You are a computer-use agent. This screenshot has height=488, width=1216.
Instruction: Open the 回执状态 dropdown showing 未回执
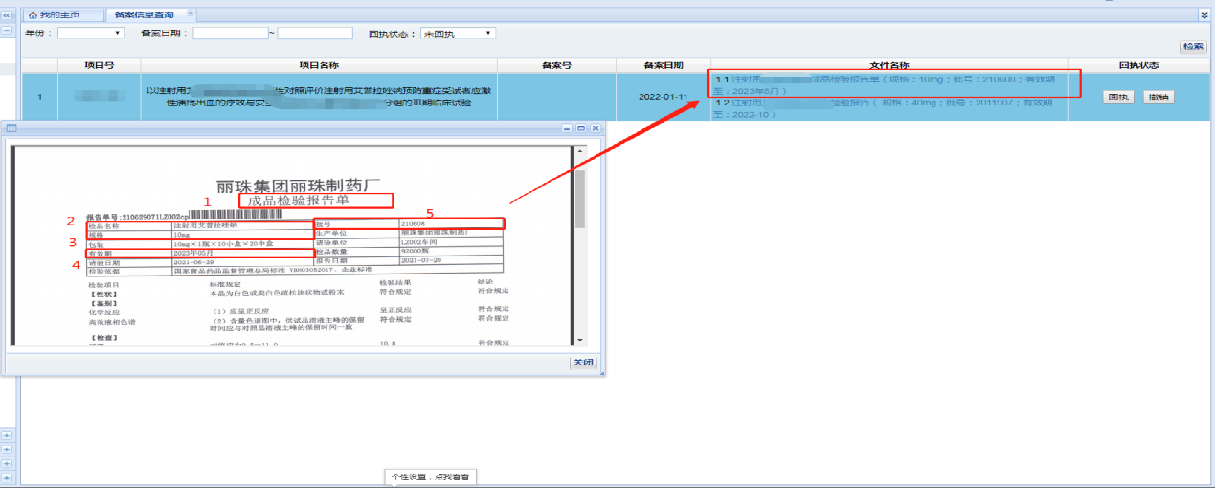tap(457, 33)
